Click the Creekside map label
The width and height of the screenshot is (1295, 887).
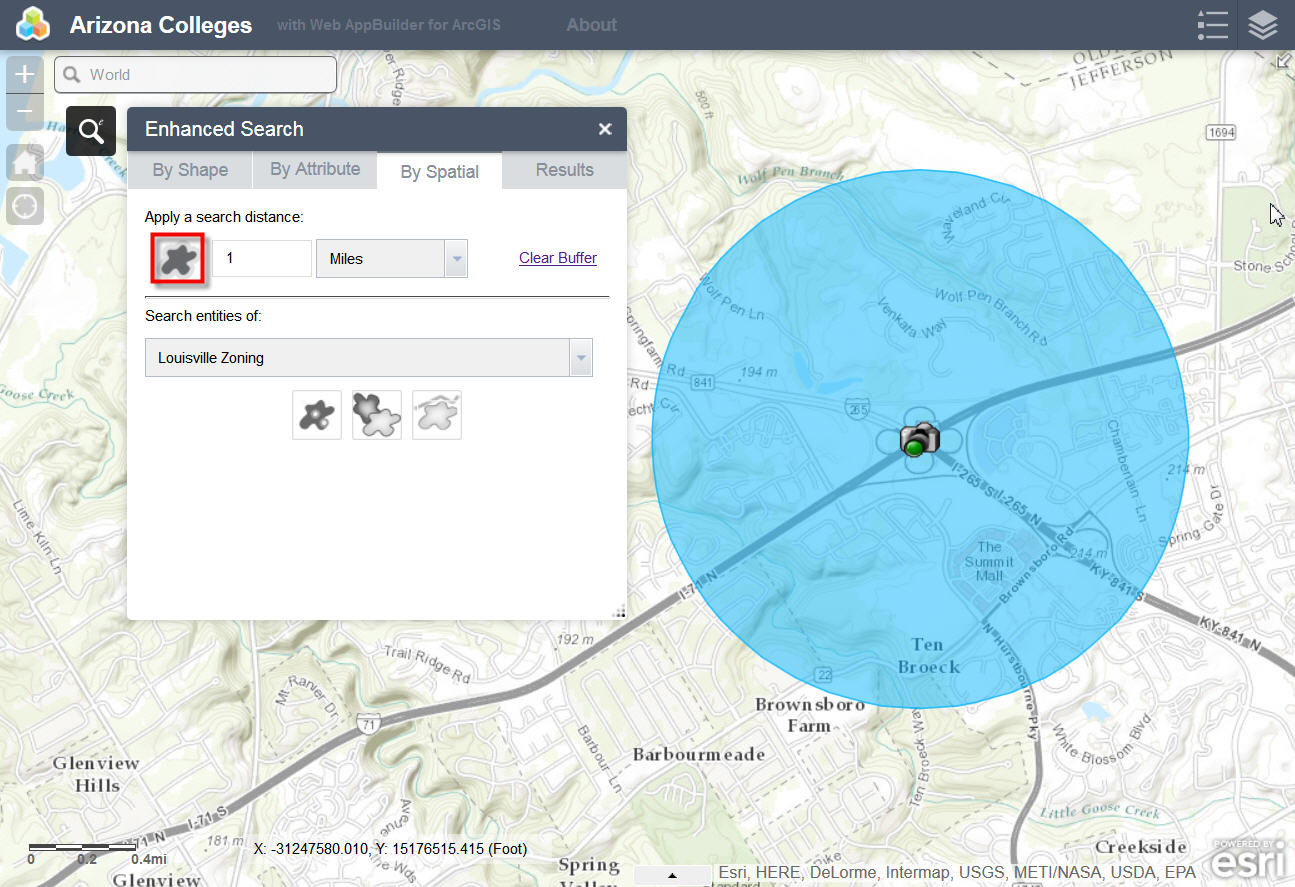click(x=1140, y=847)
